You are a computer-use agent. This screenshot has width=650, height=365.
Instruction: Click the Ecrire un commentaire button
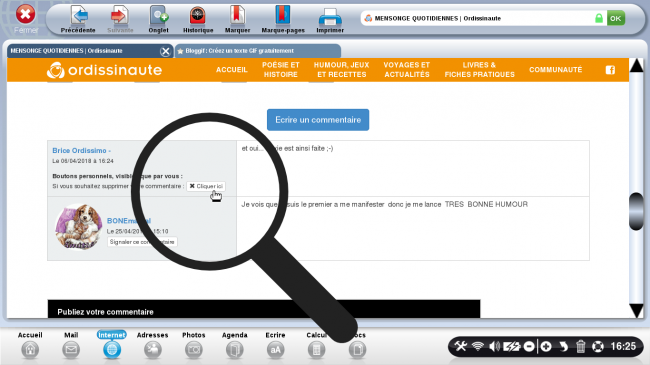pos(318,120)
